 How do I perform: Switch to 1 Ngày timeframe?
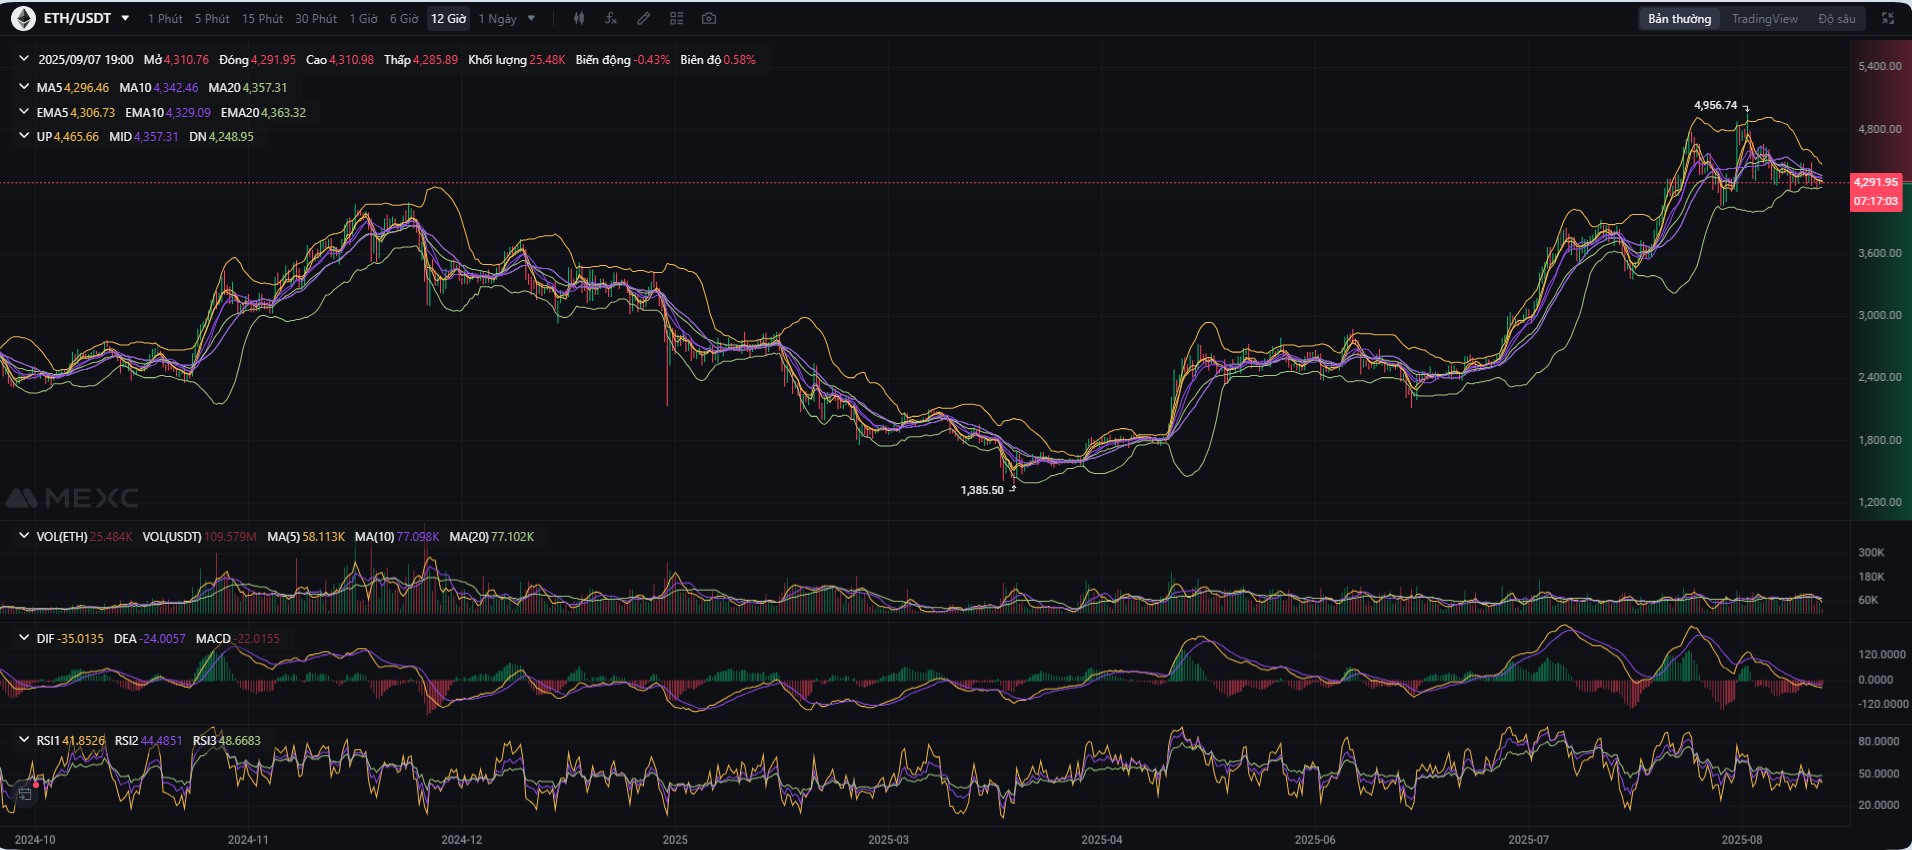click(497, 18)
